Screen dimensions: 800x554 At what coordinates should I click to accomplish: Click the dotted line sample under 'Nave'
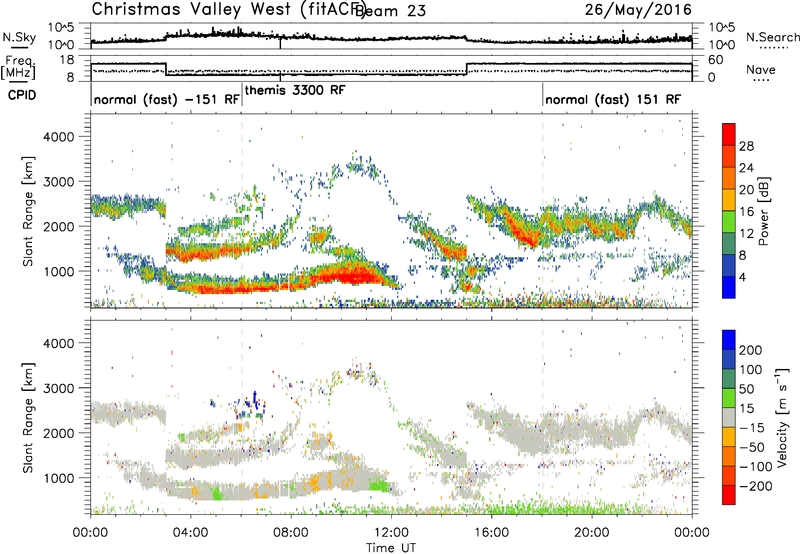click(x=762, y=80)
